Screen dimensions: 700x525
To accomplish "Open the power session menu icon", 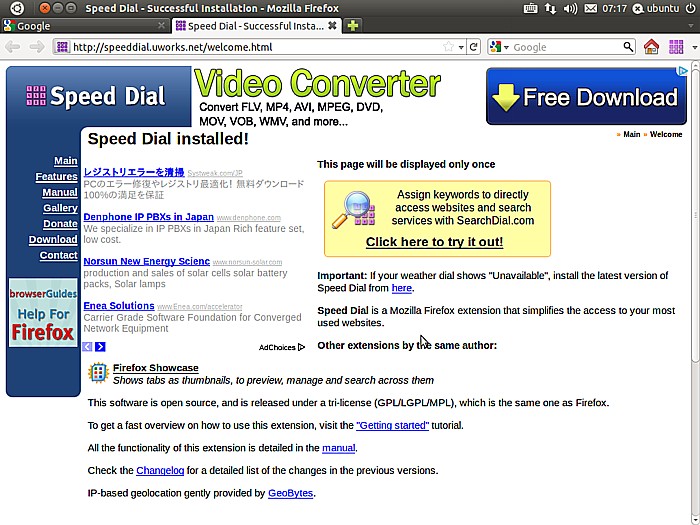I will 690,8.
